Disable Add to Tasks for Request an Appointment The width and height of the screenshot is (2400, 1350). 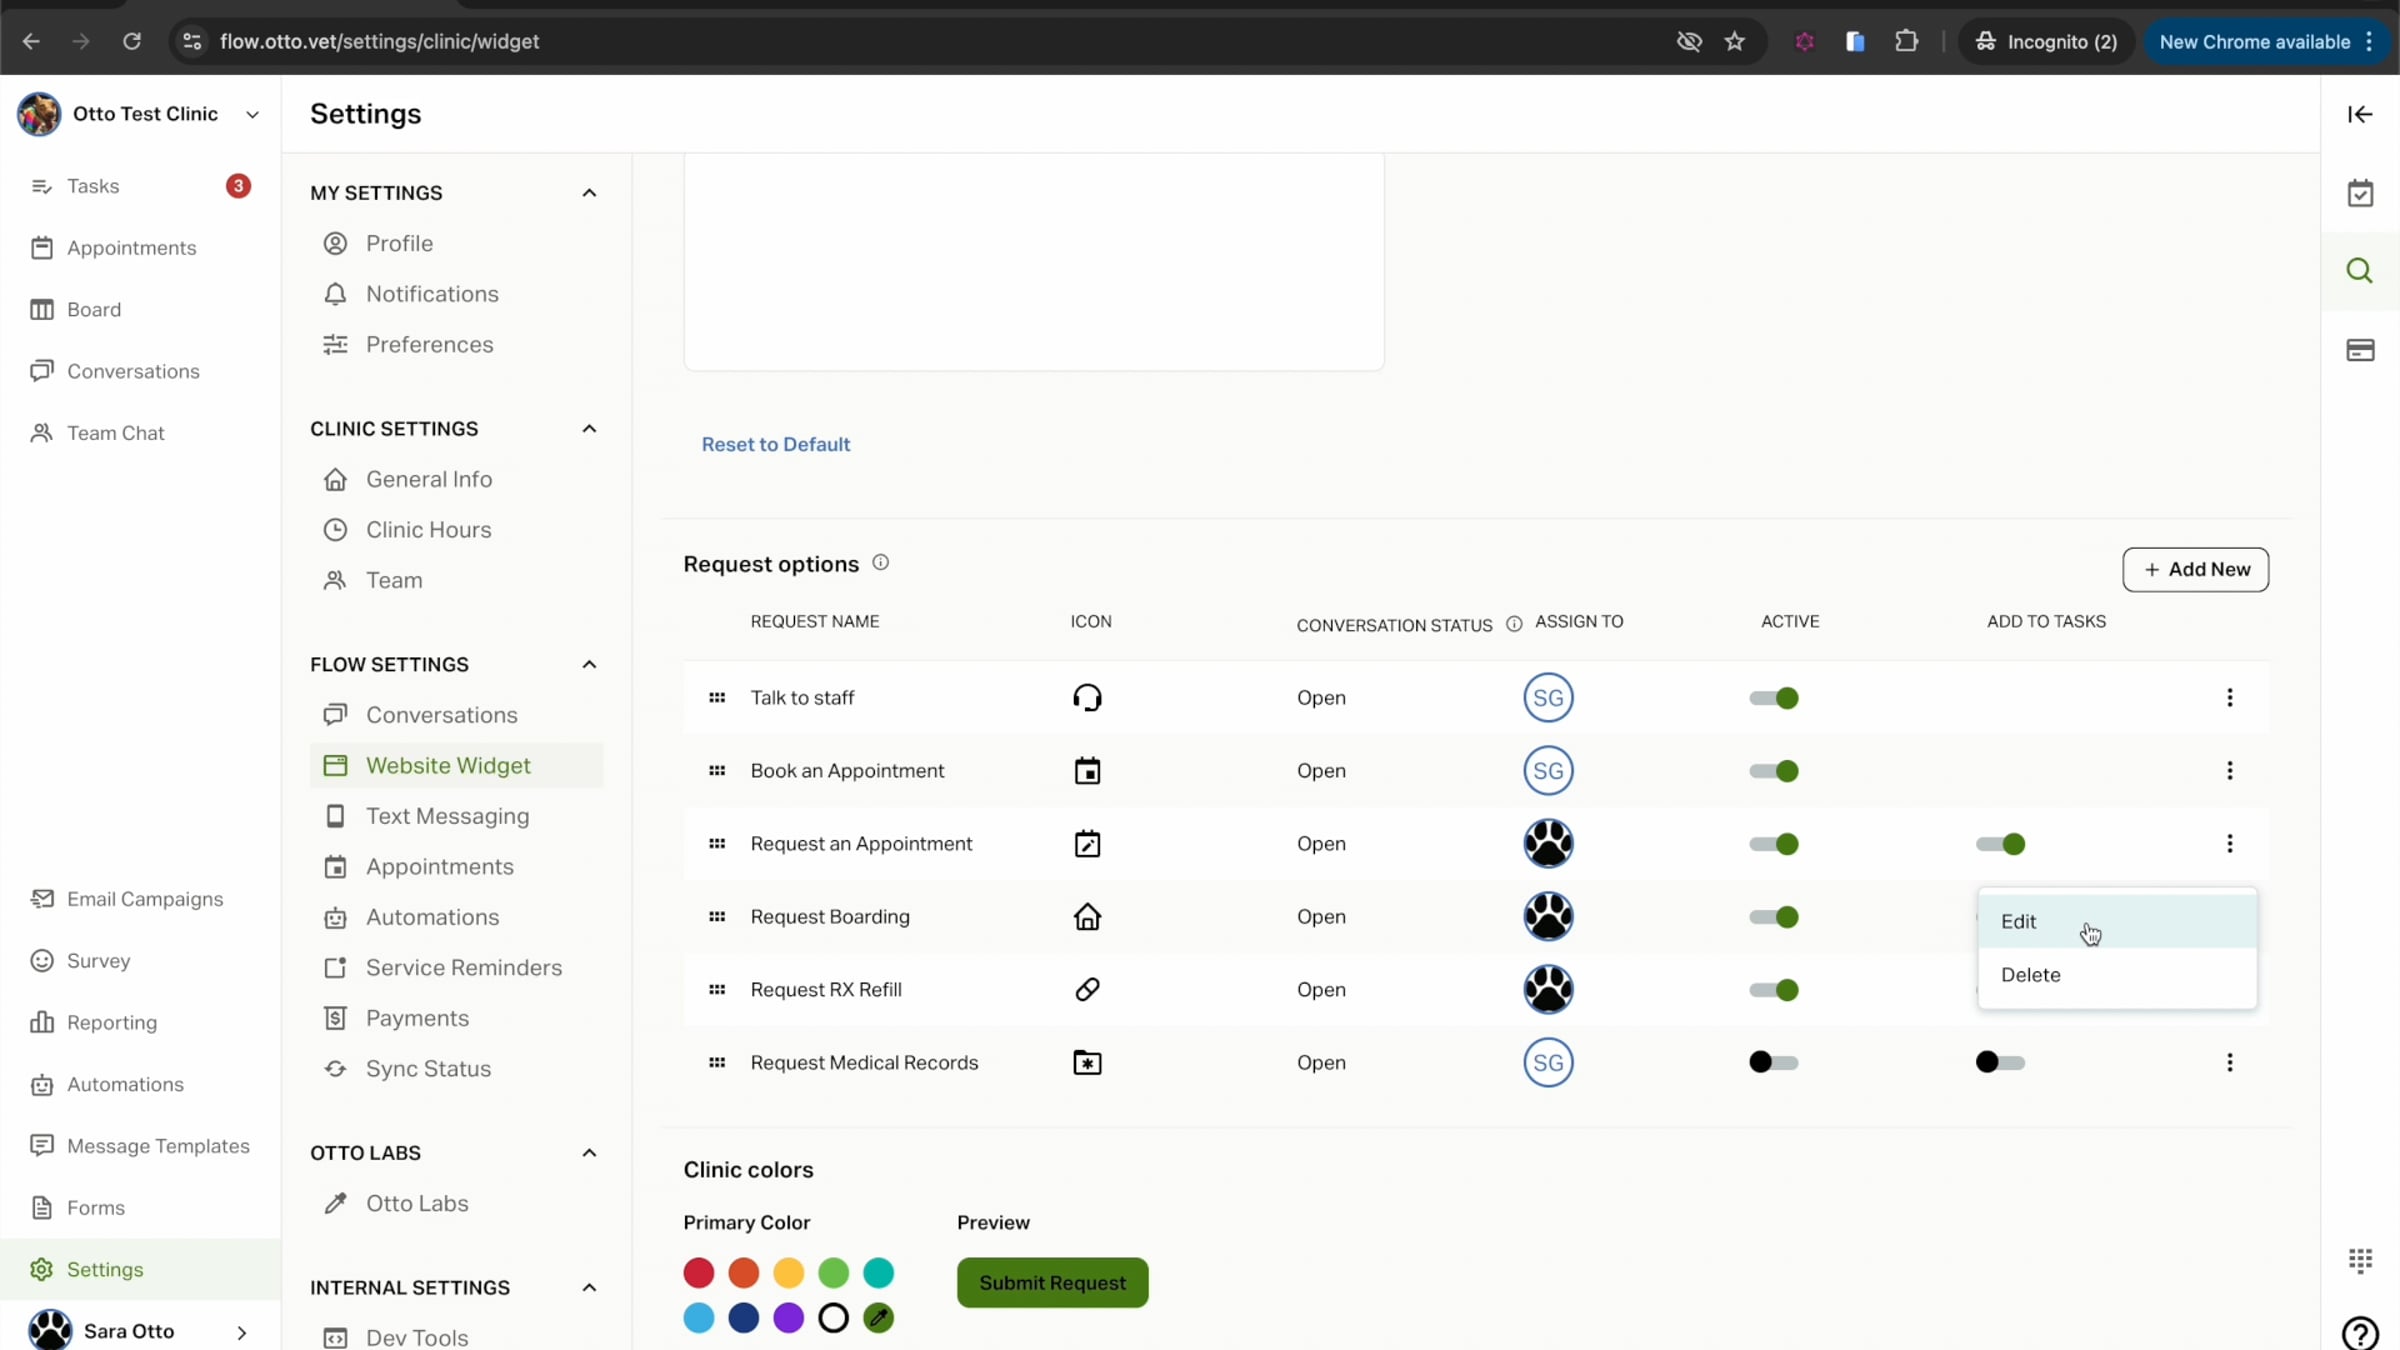2001,844
